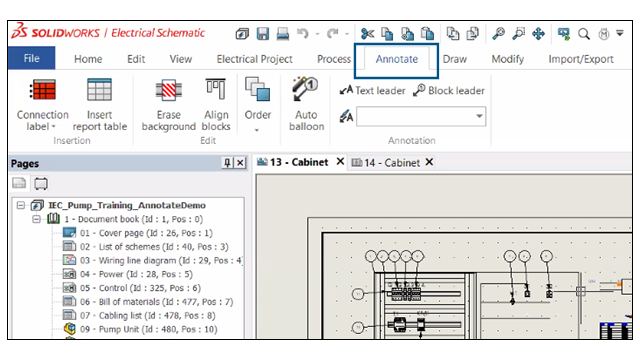Click the Align blocks icon
The width and height of the screenshot is (640, 360).
coord(216,90)
